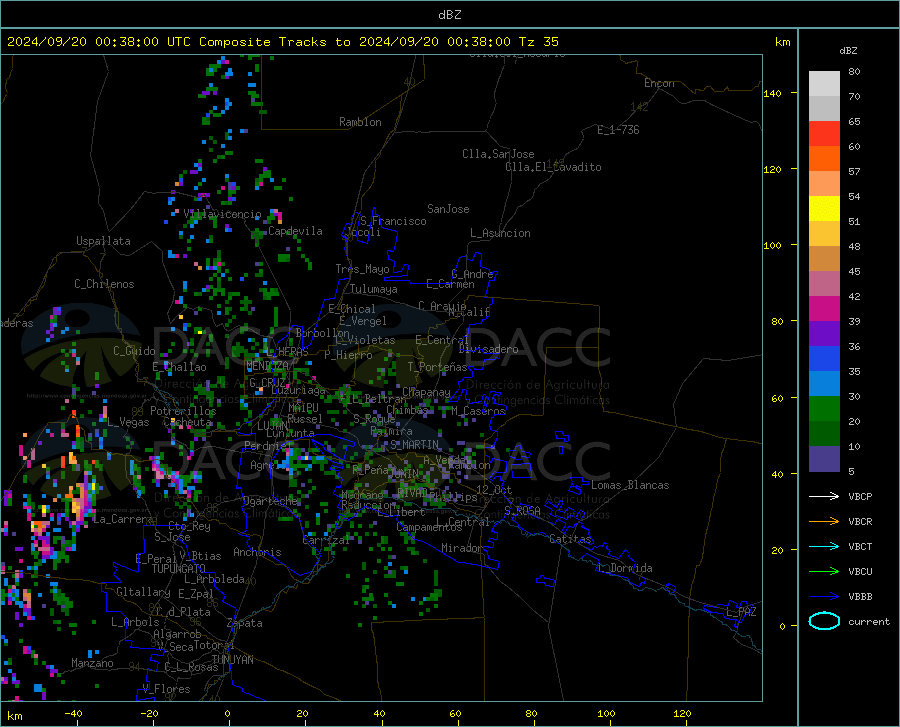Screen dimensions: 900x727
Task: Click the timestamp header '2024/09/20 00:38:00 UTC Composite'
Action: (138, 42)
